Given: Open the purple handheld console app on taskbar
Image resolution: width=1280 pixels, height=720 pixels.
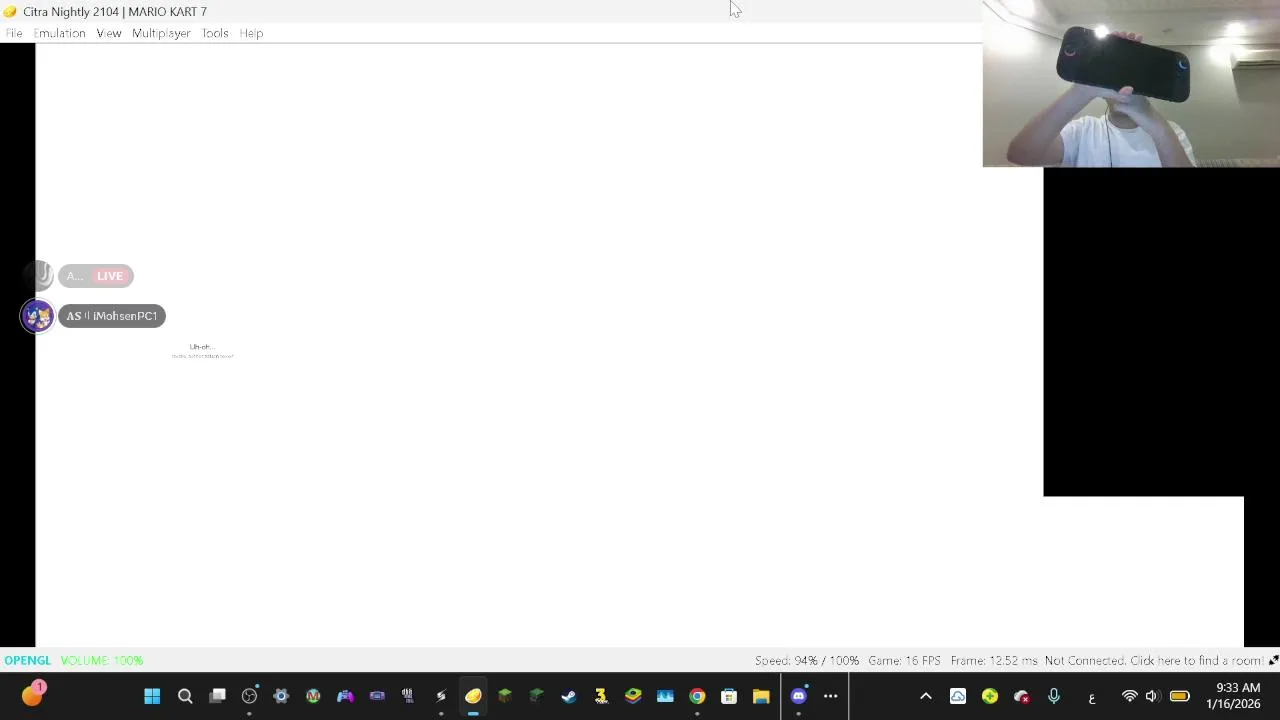Looking at the screenshot, I should tap(377, 696).
